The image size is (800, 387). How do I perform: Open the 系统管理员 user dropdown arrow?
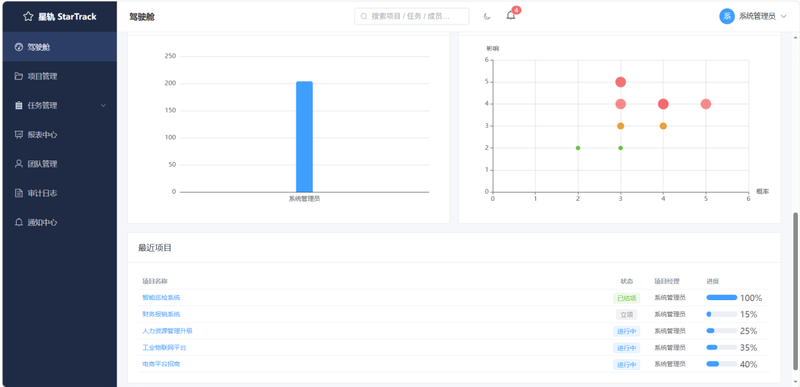point(784,16)
